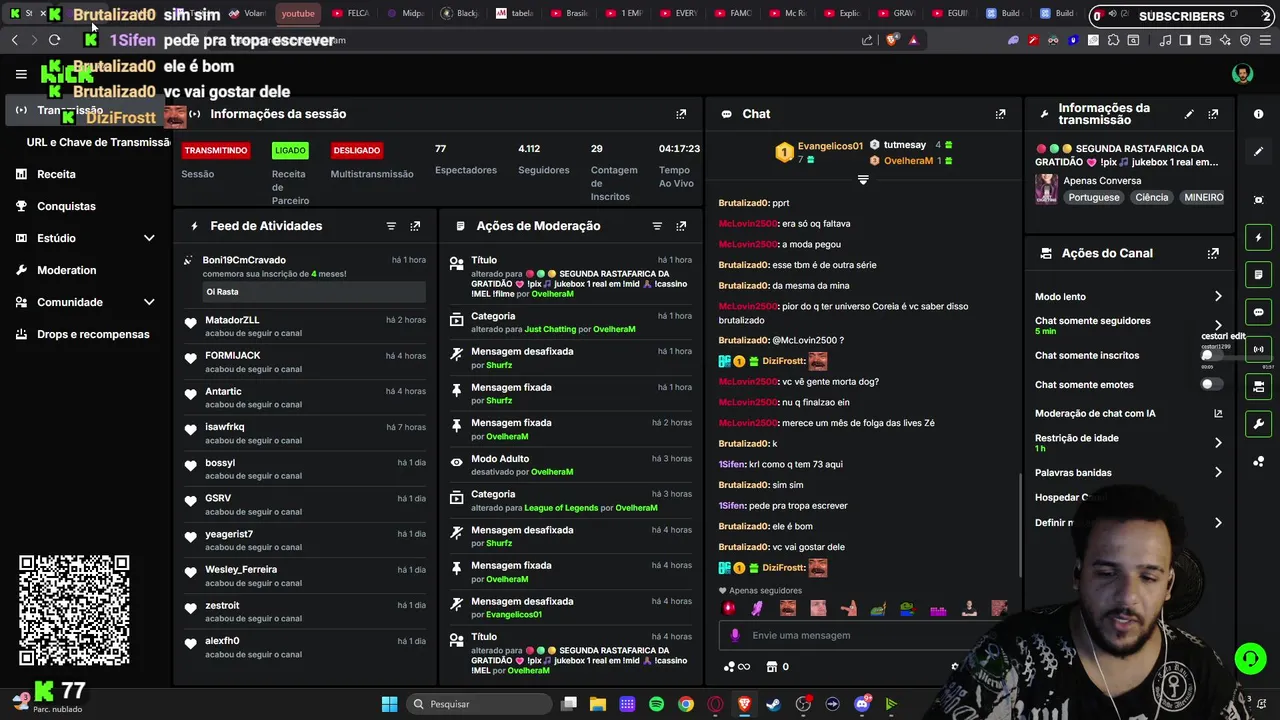This screenshot has height=720, width=1280.
Task: Toggle Chat somente emotes switch
Action: 1211,384
